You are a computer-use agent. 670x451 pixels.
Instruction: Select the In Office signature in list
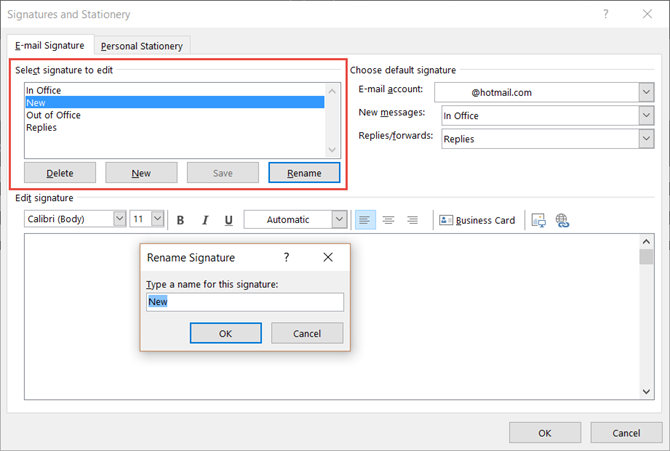pos(175,90)
